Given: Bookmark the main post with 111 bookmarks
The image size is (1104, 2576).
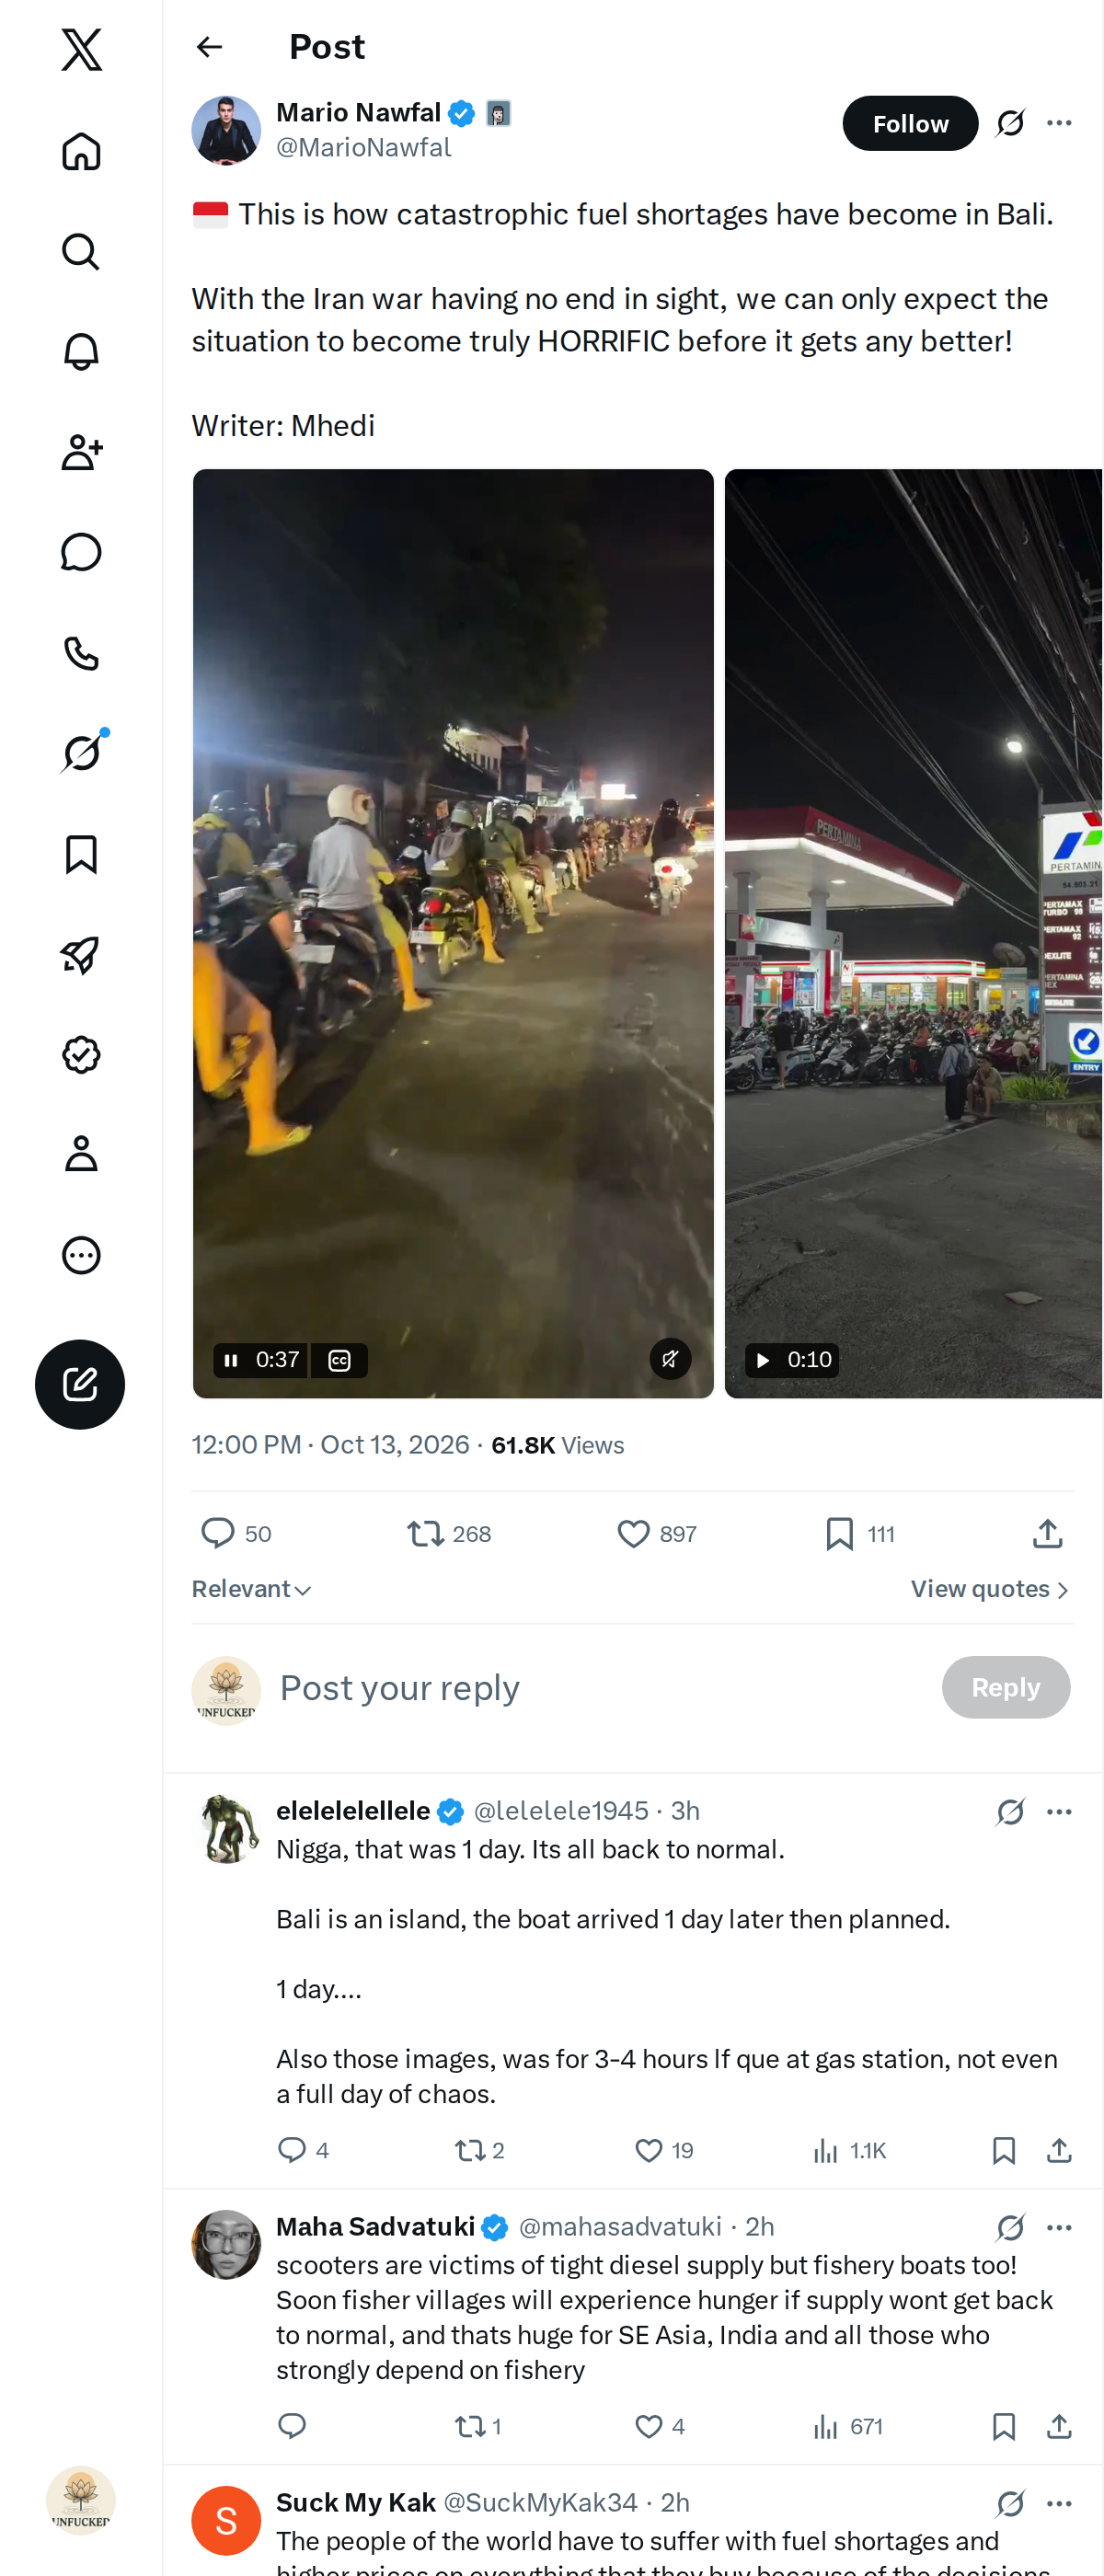Looking at the screenshot, I should [859, 1533].
